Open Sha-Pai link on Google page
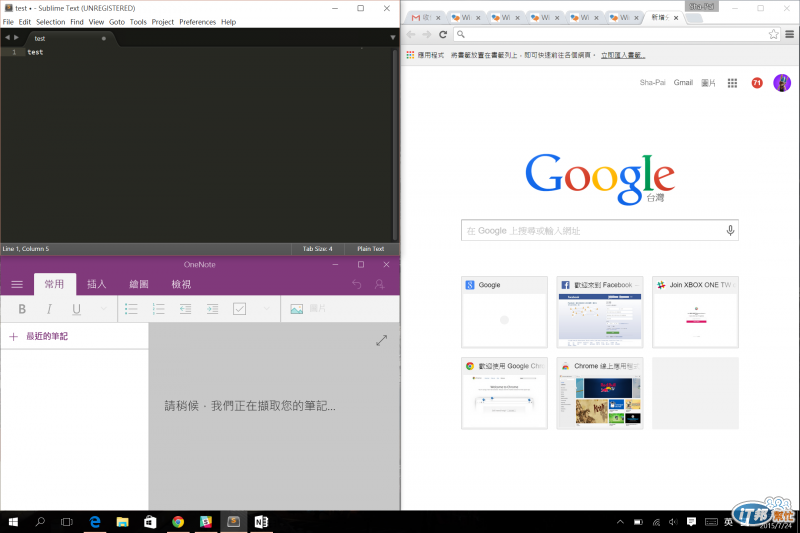 [653, 83]
